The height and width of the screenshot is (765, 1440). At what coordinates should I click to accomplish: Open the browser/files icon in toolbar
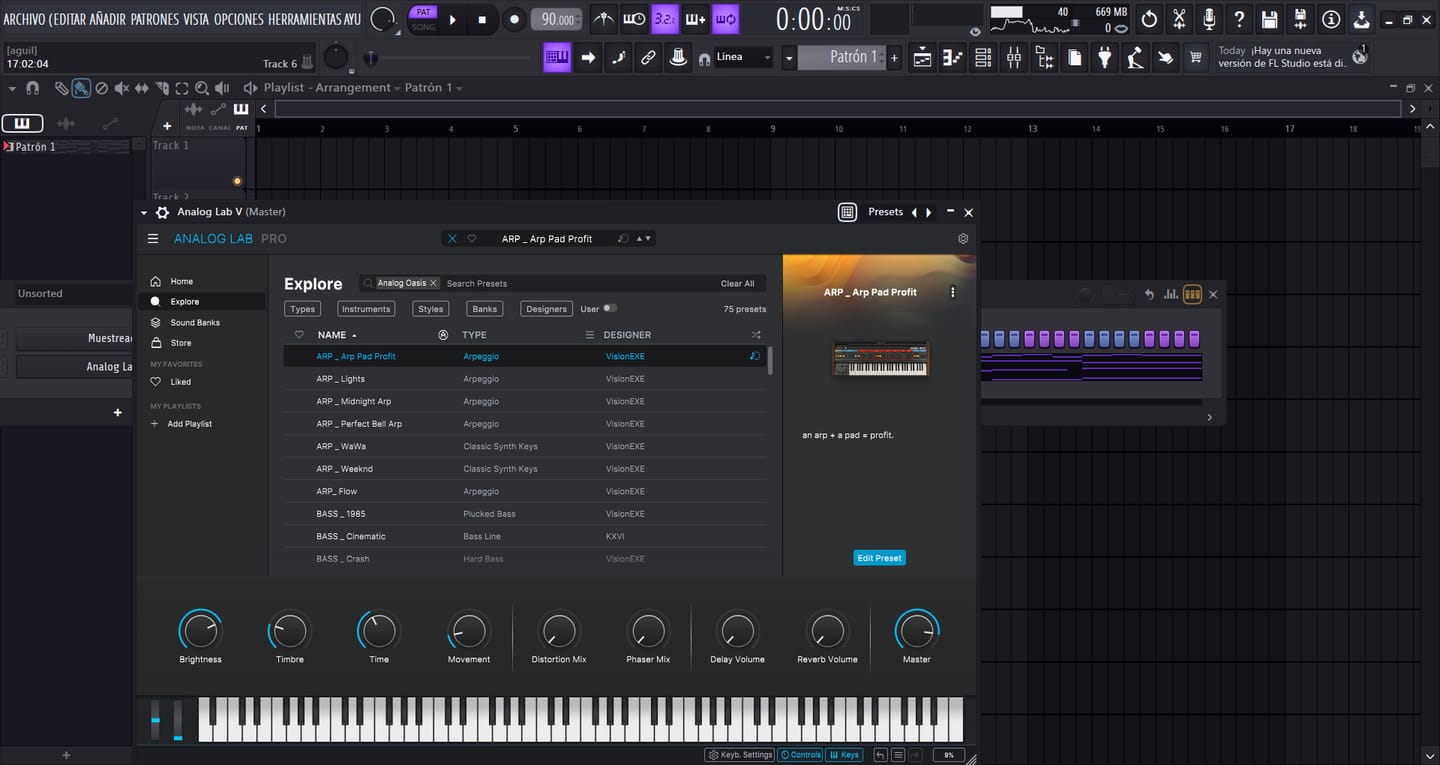tap(1045, 58)
